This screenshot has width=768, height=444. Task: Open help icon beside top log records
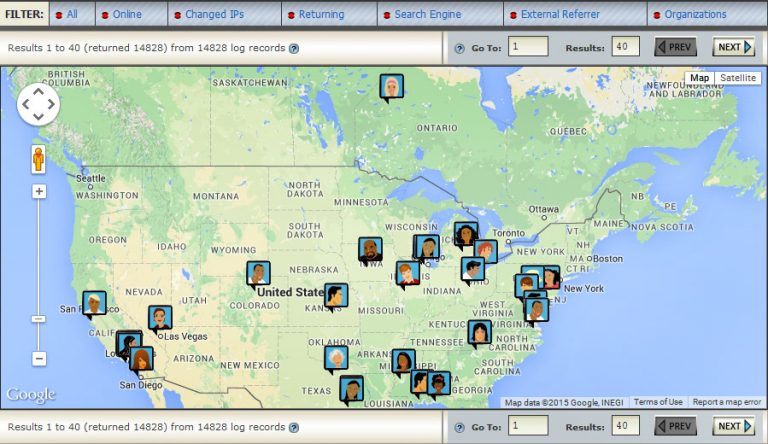(x=293, y=48)
